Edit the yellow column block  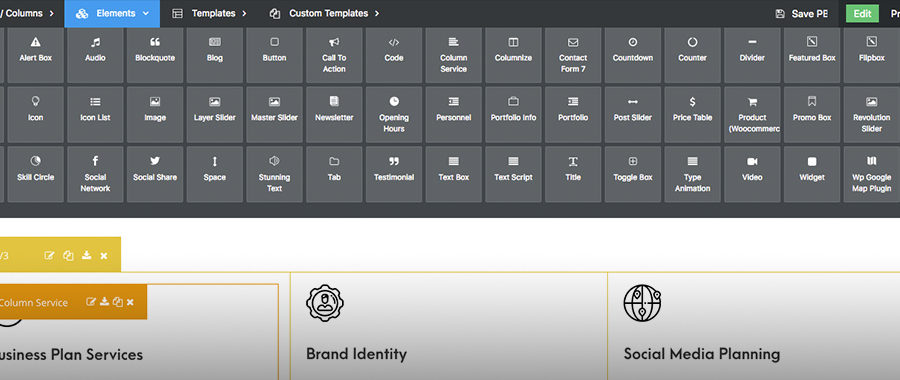49,255
